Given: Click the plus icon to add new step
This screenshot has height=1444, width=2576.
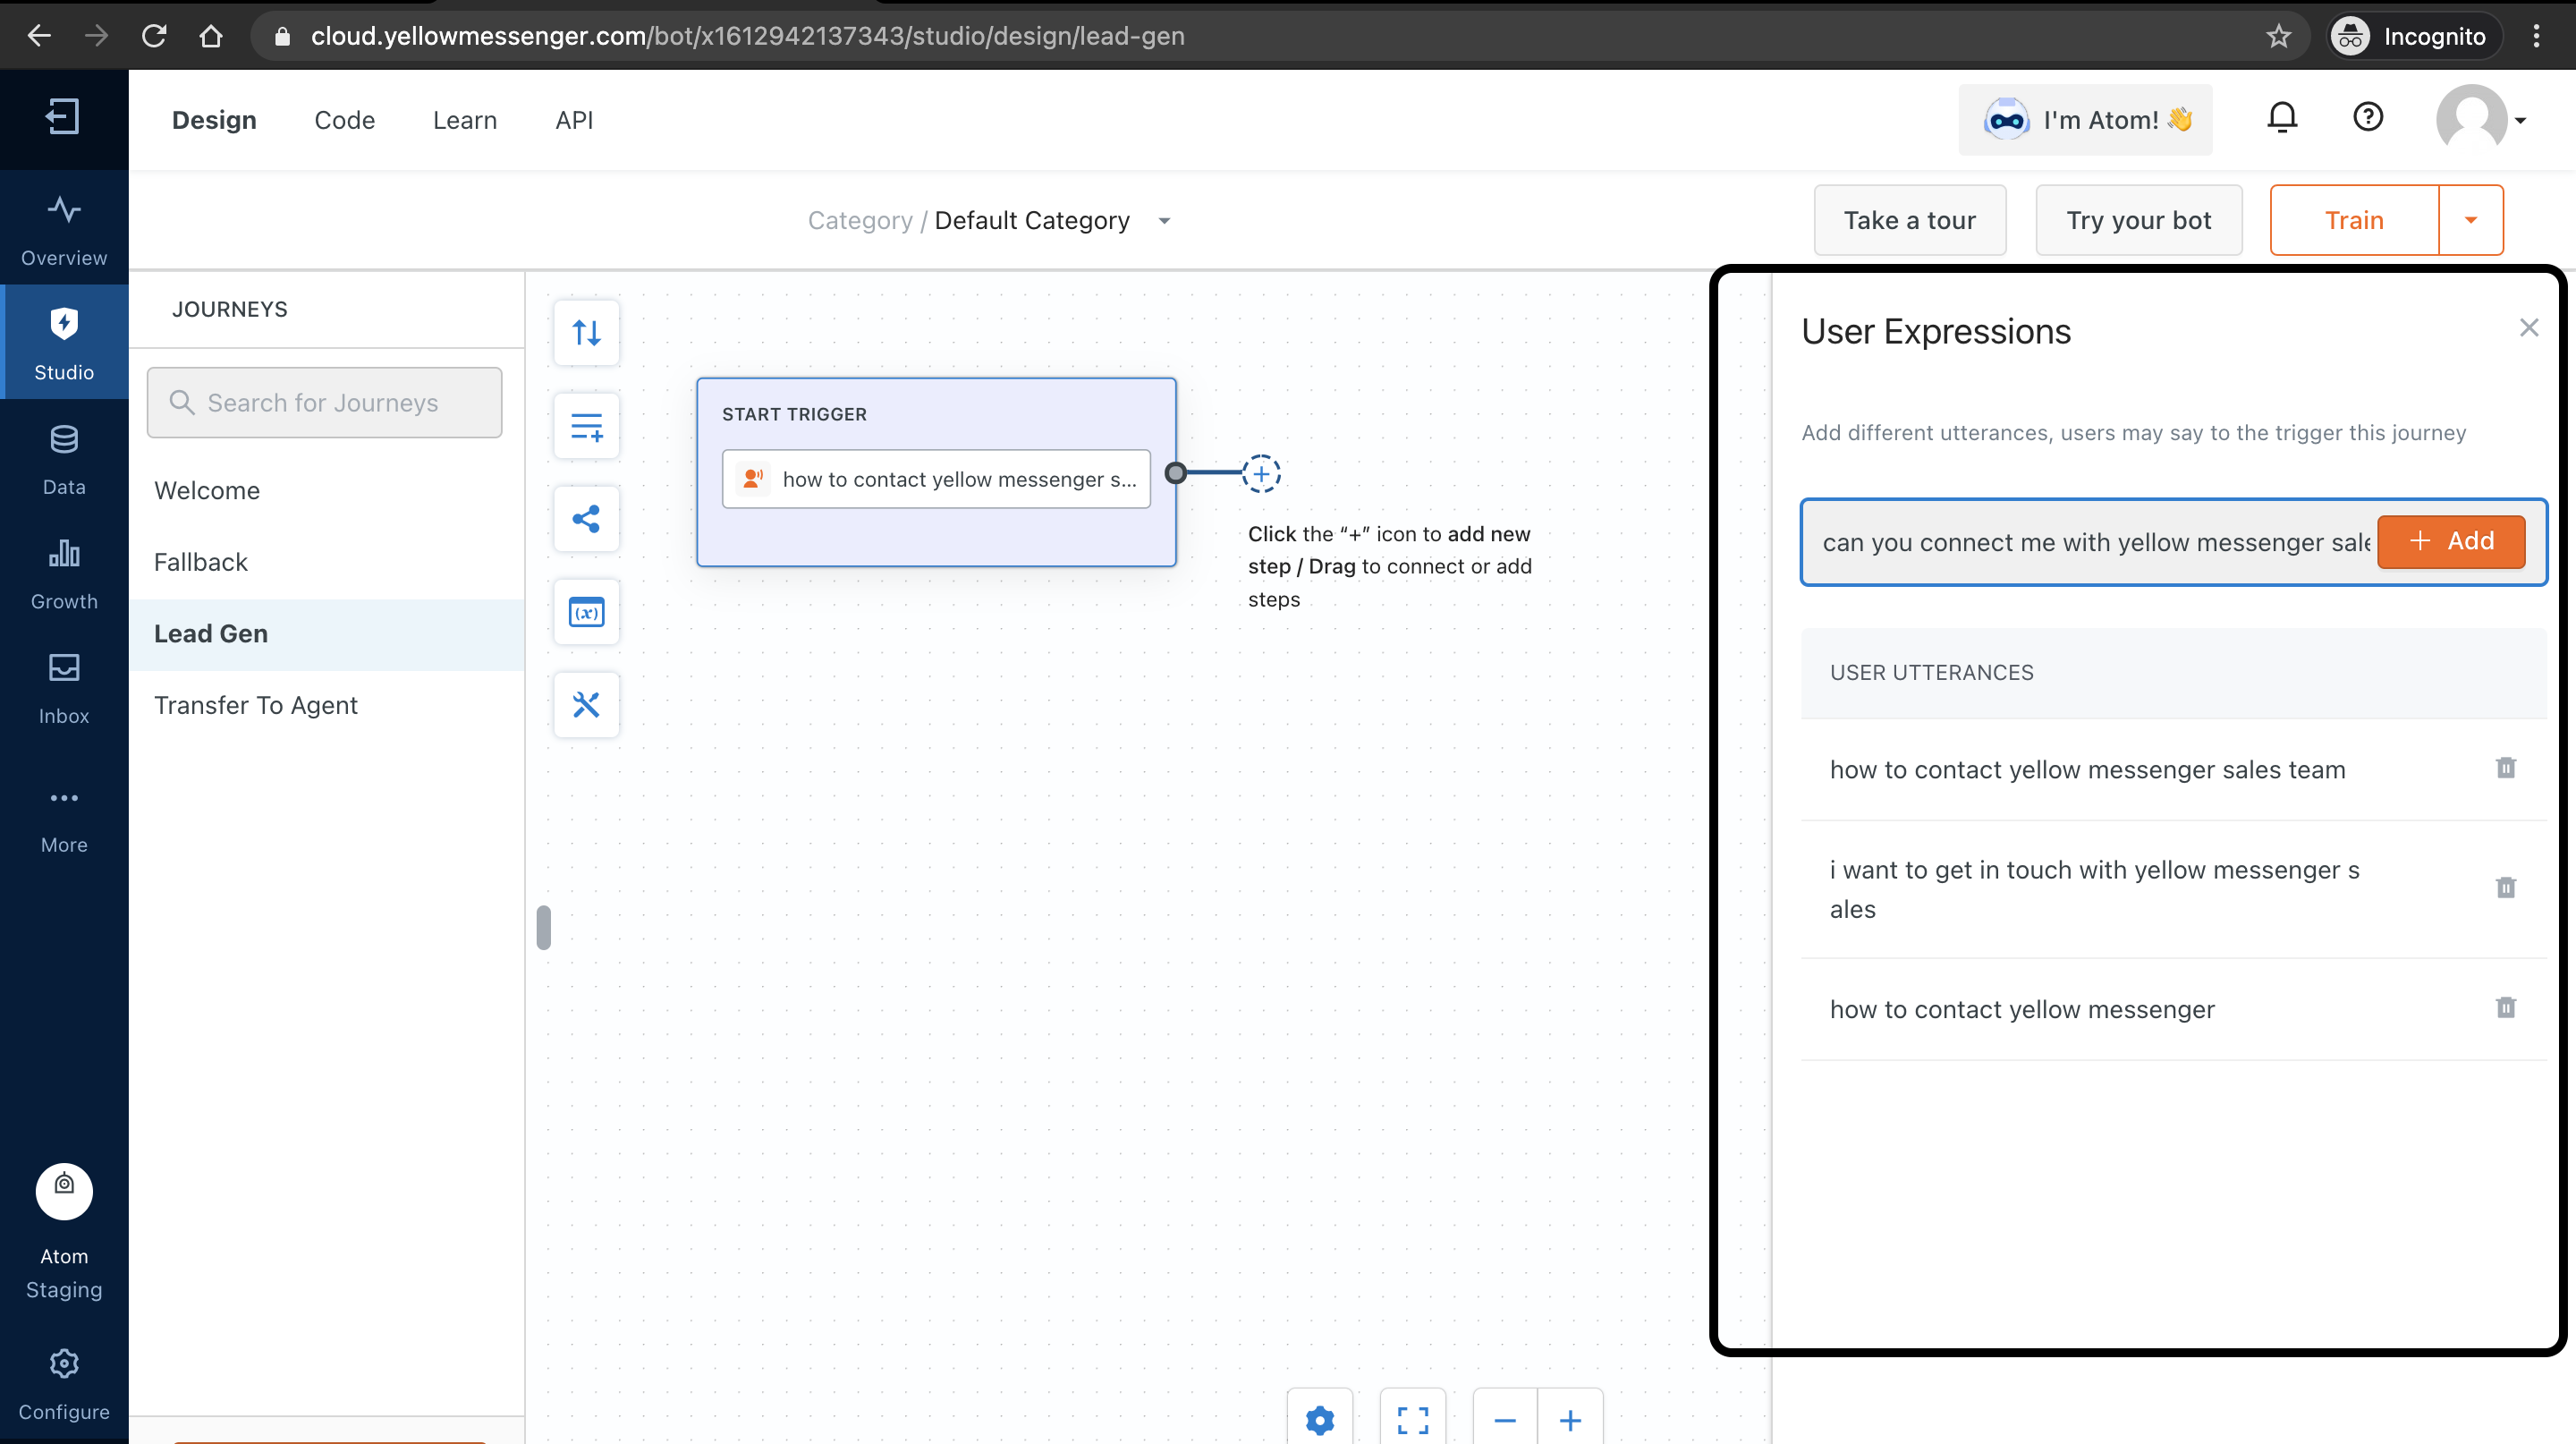Looking at the screenshot, I should 1261,473.
